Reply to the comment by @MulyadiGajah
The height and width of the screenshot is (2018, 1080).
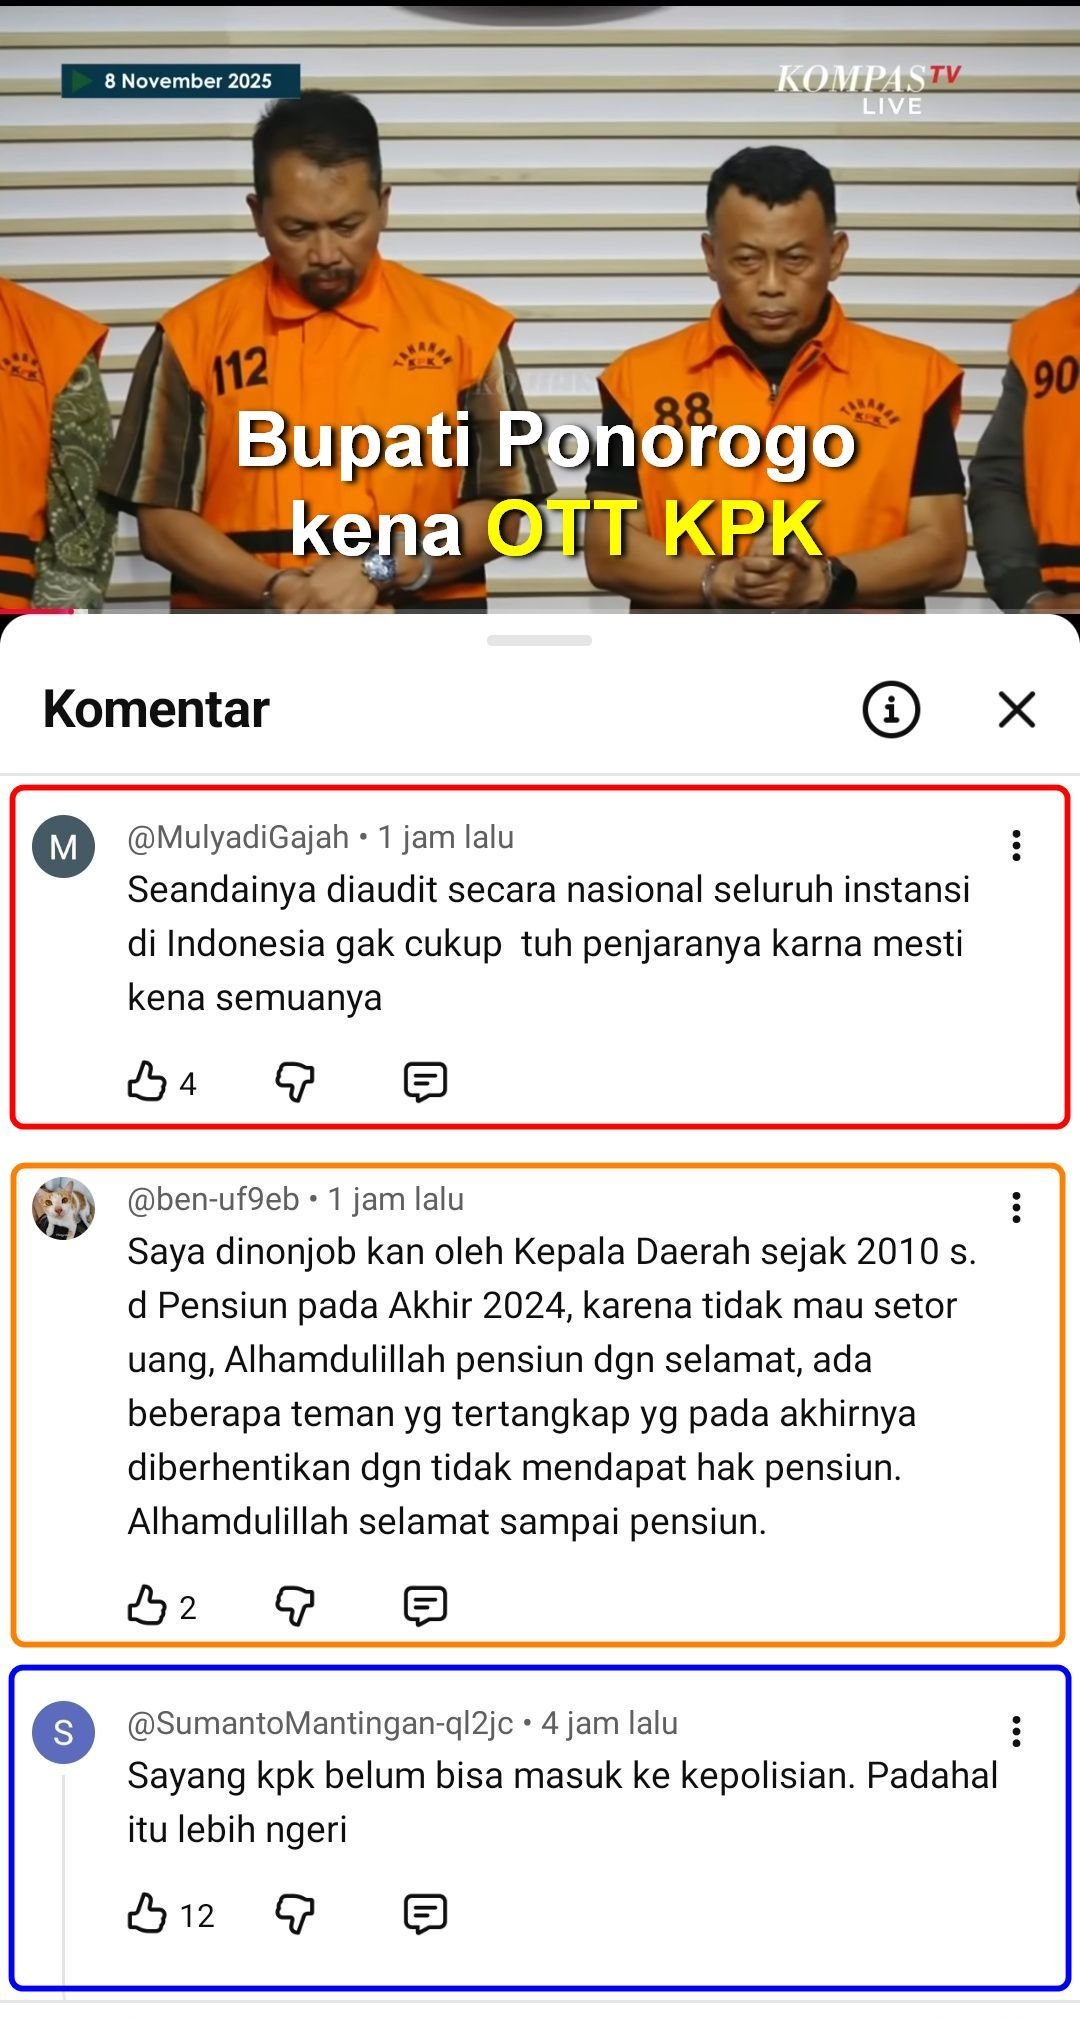click(425, 1082)
